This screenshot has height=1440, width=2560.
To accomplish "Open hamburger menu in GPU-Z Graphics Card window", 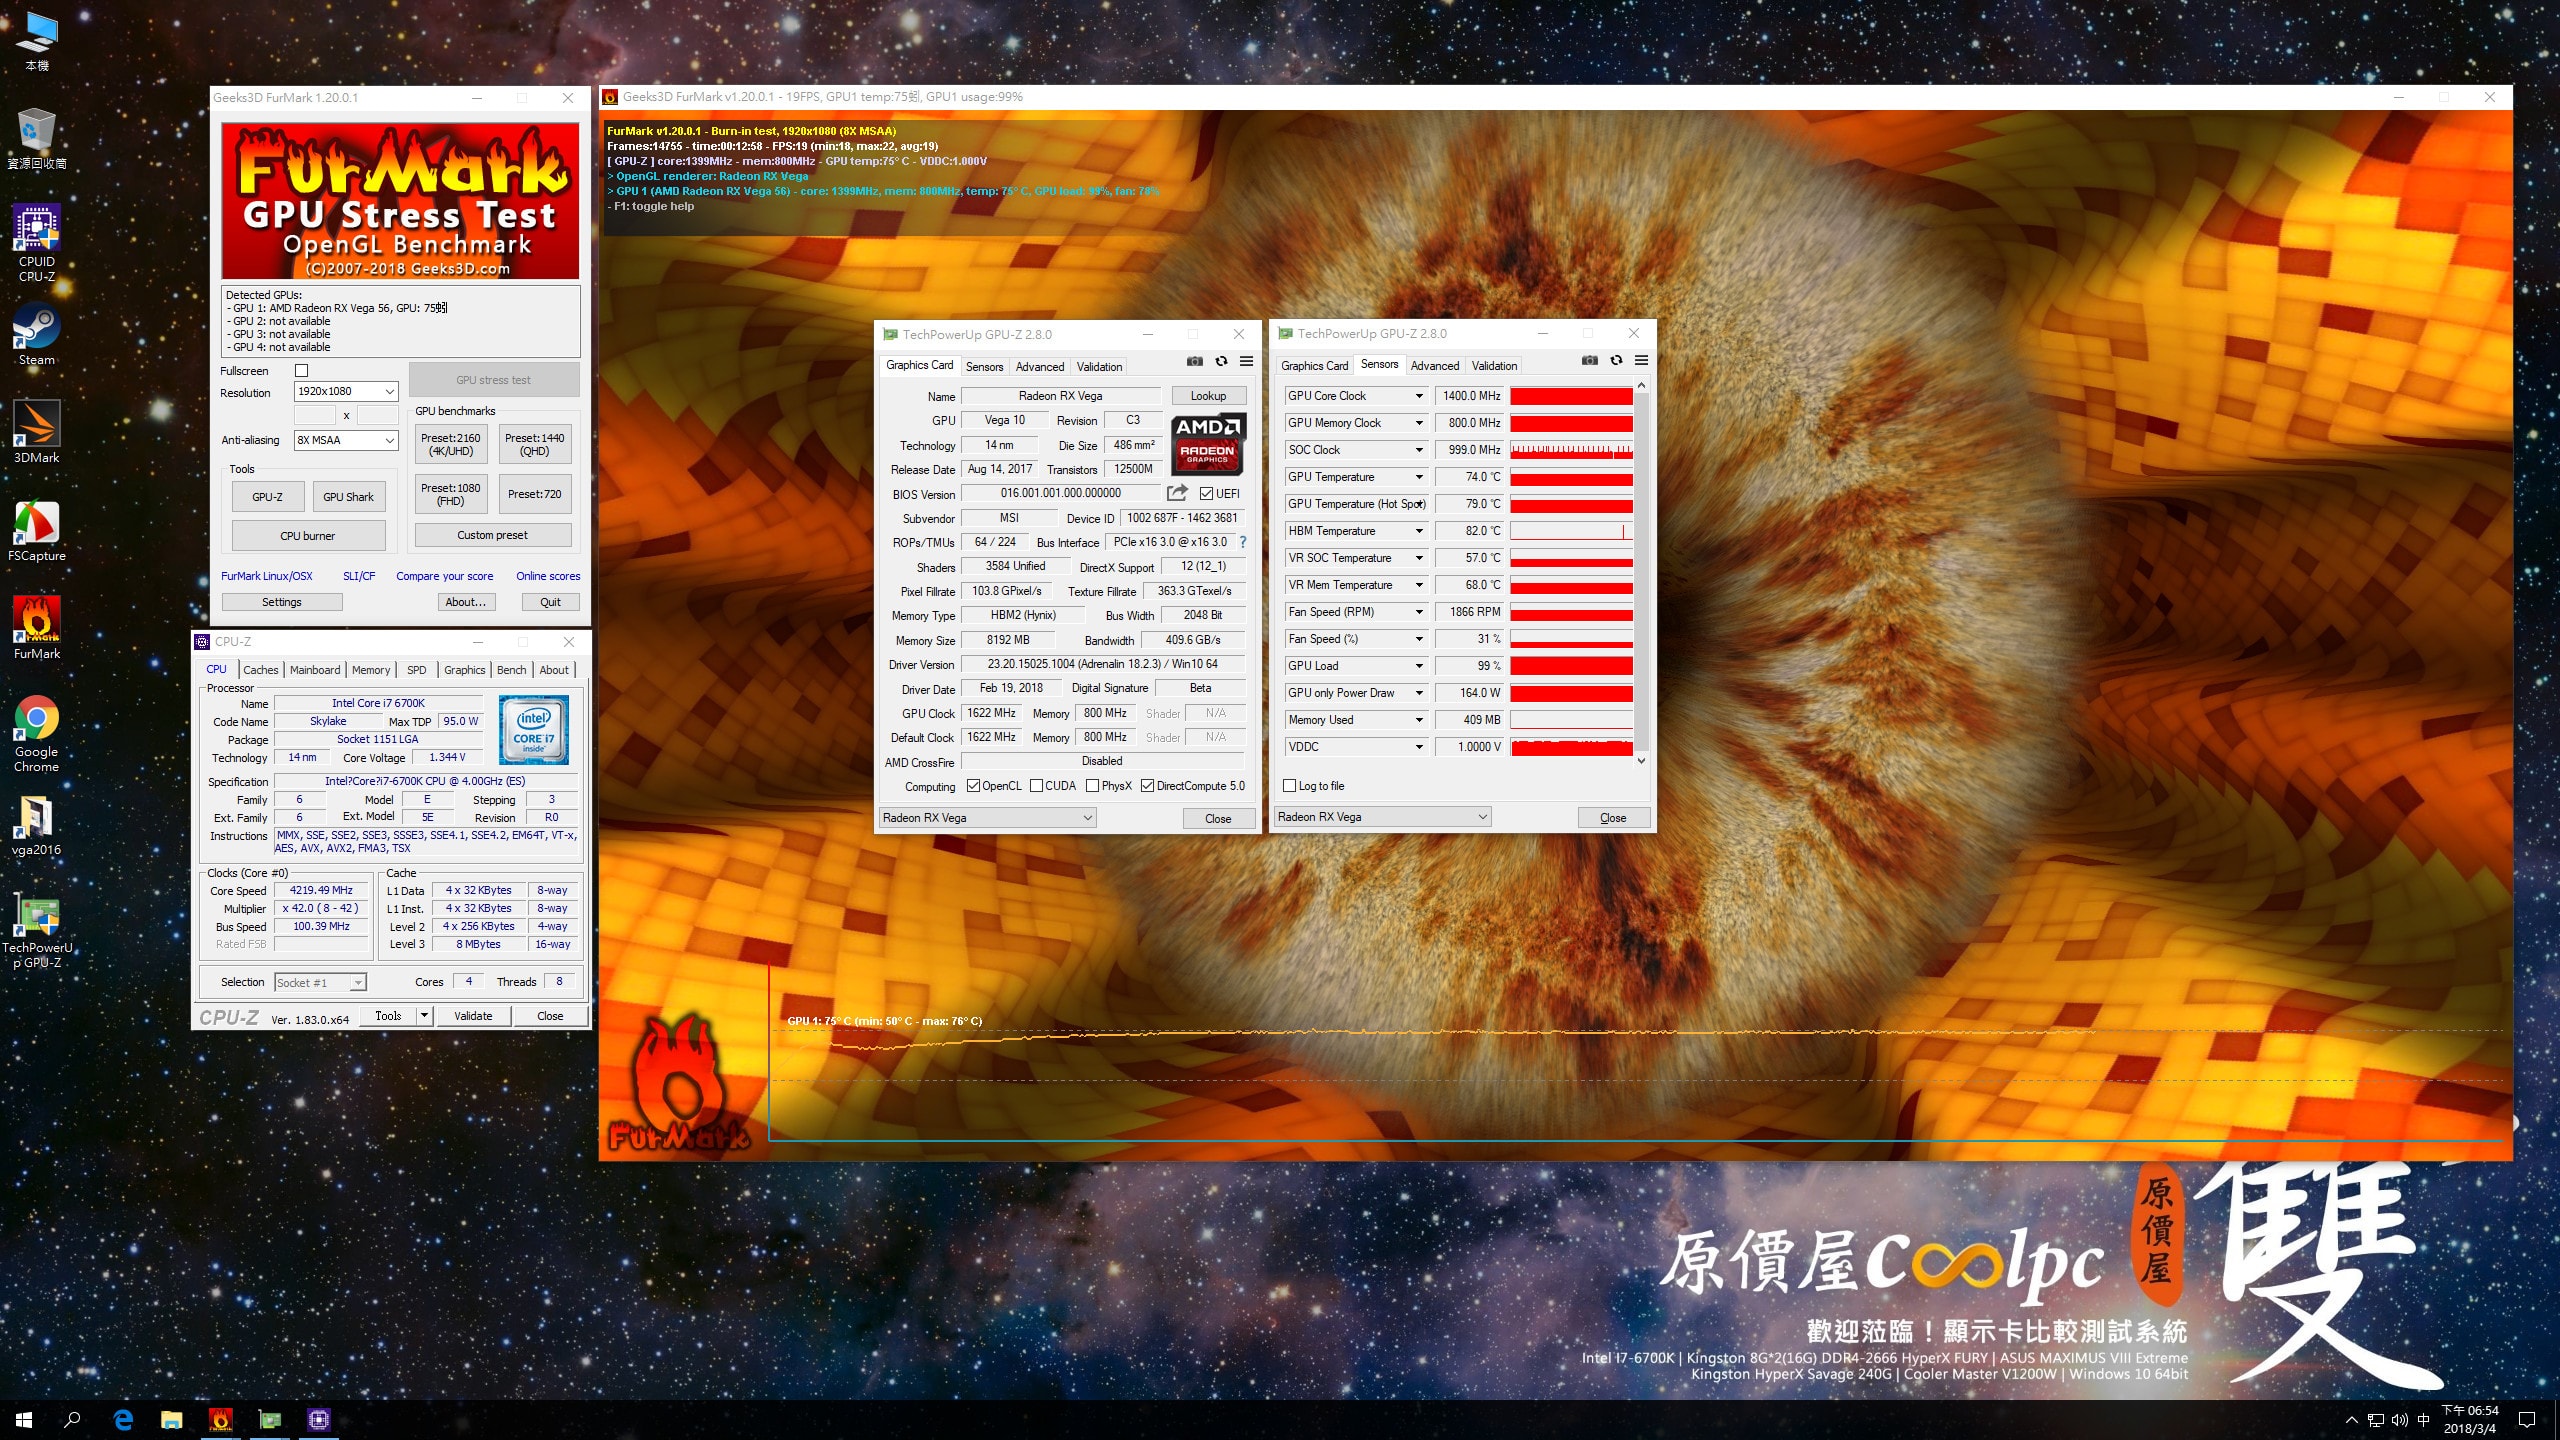I will click(1246, 361).
